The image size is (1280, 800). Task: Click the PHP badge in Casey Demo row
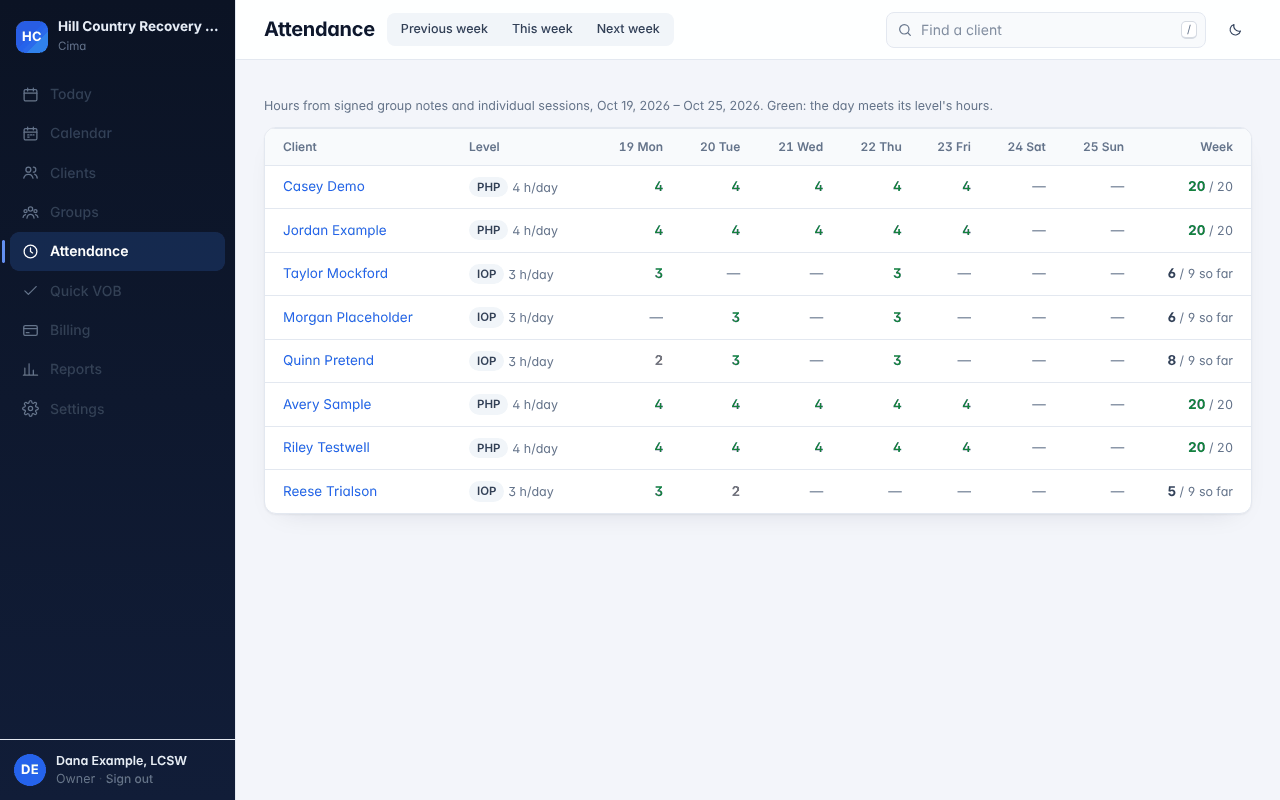488,187
